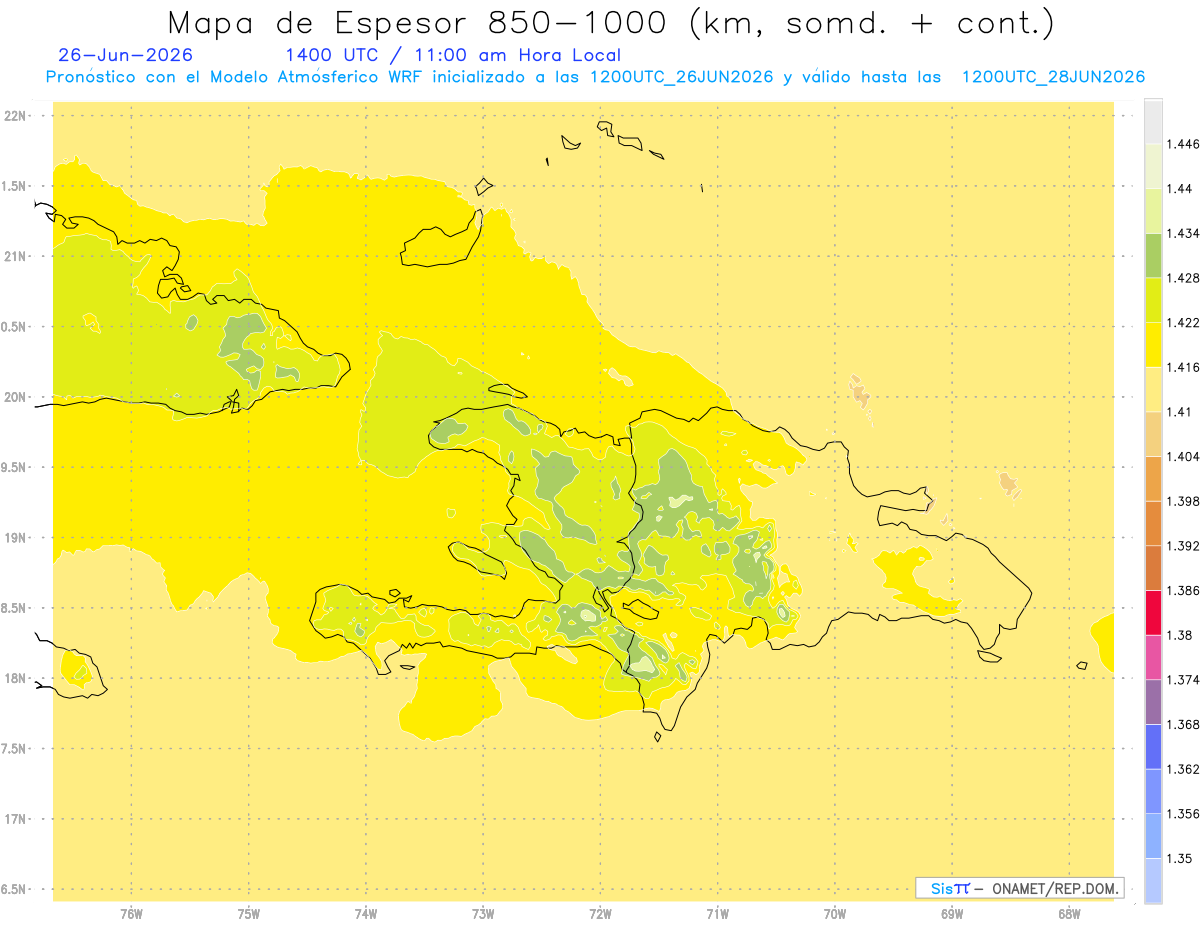This screenshot has width=1200, height=927.
Task: Pick the orange legend swatch between 1.398 and 1.404
Action: tap(1153, 478)
